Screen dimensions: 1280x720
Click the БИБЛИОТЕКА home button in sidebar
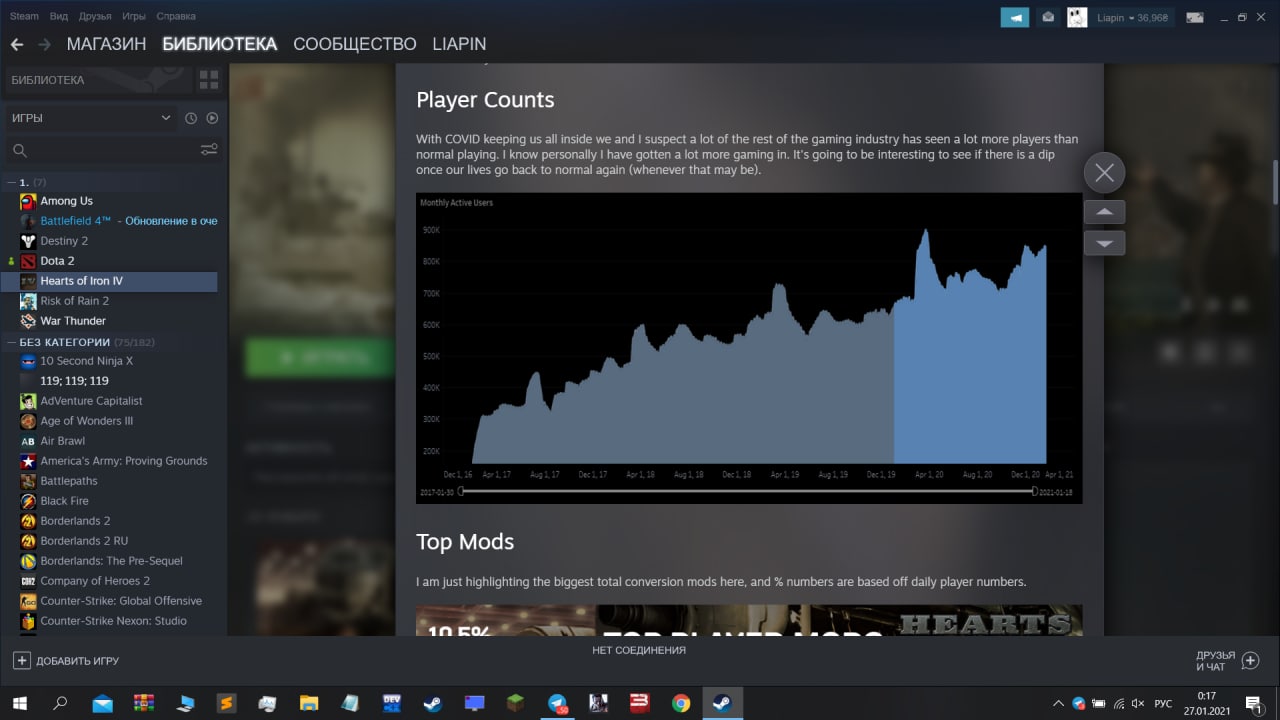(x=97, y=80)
